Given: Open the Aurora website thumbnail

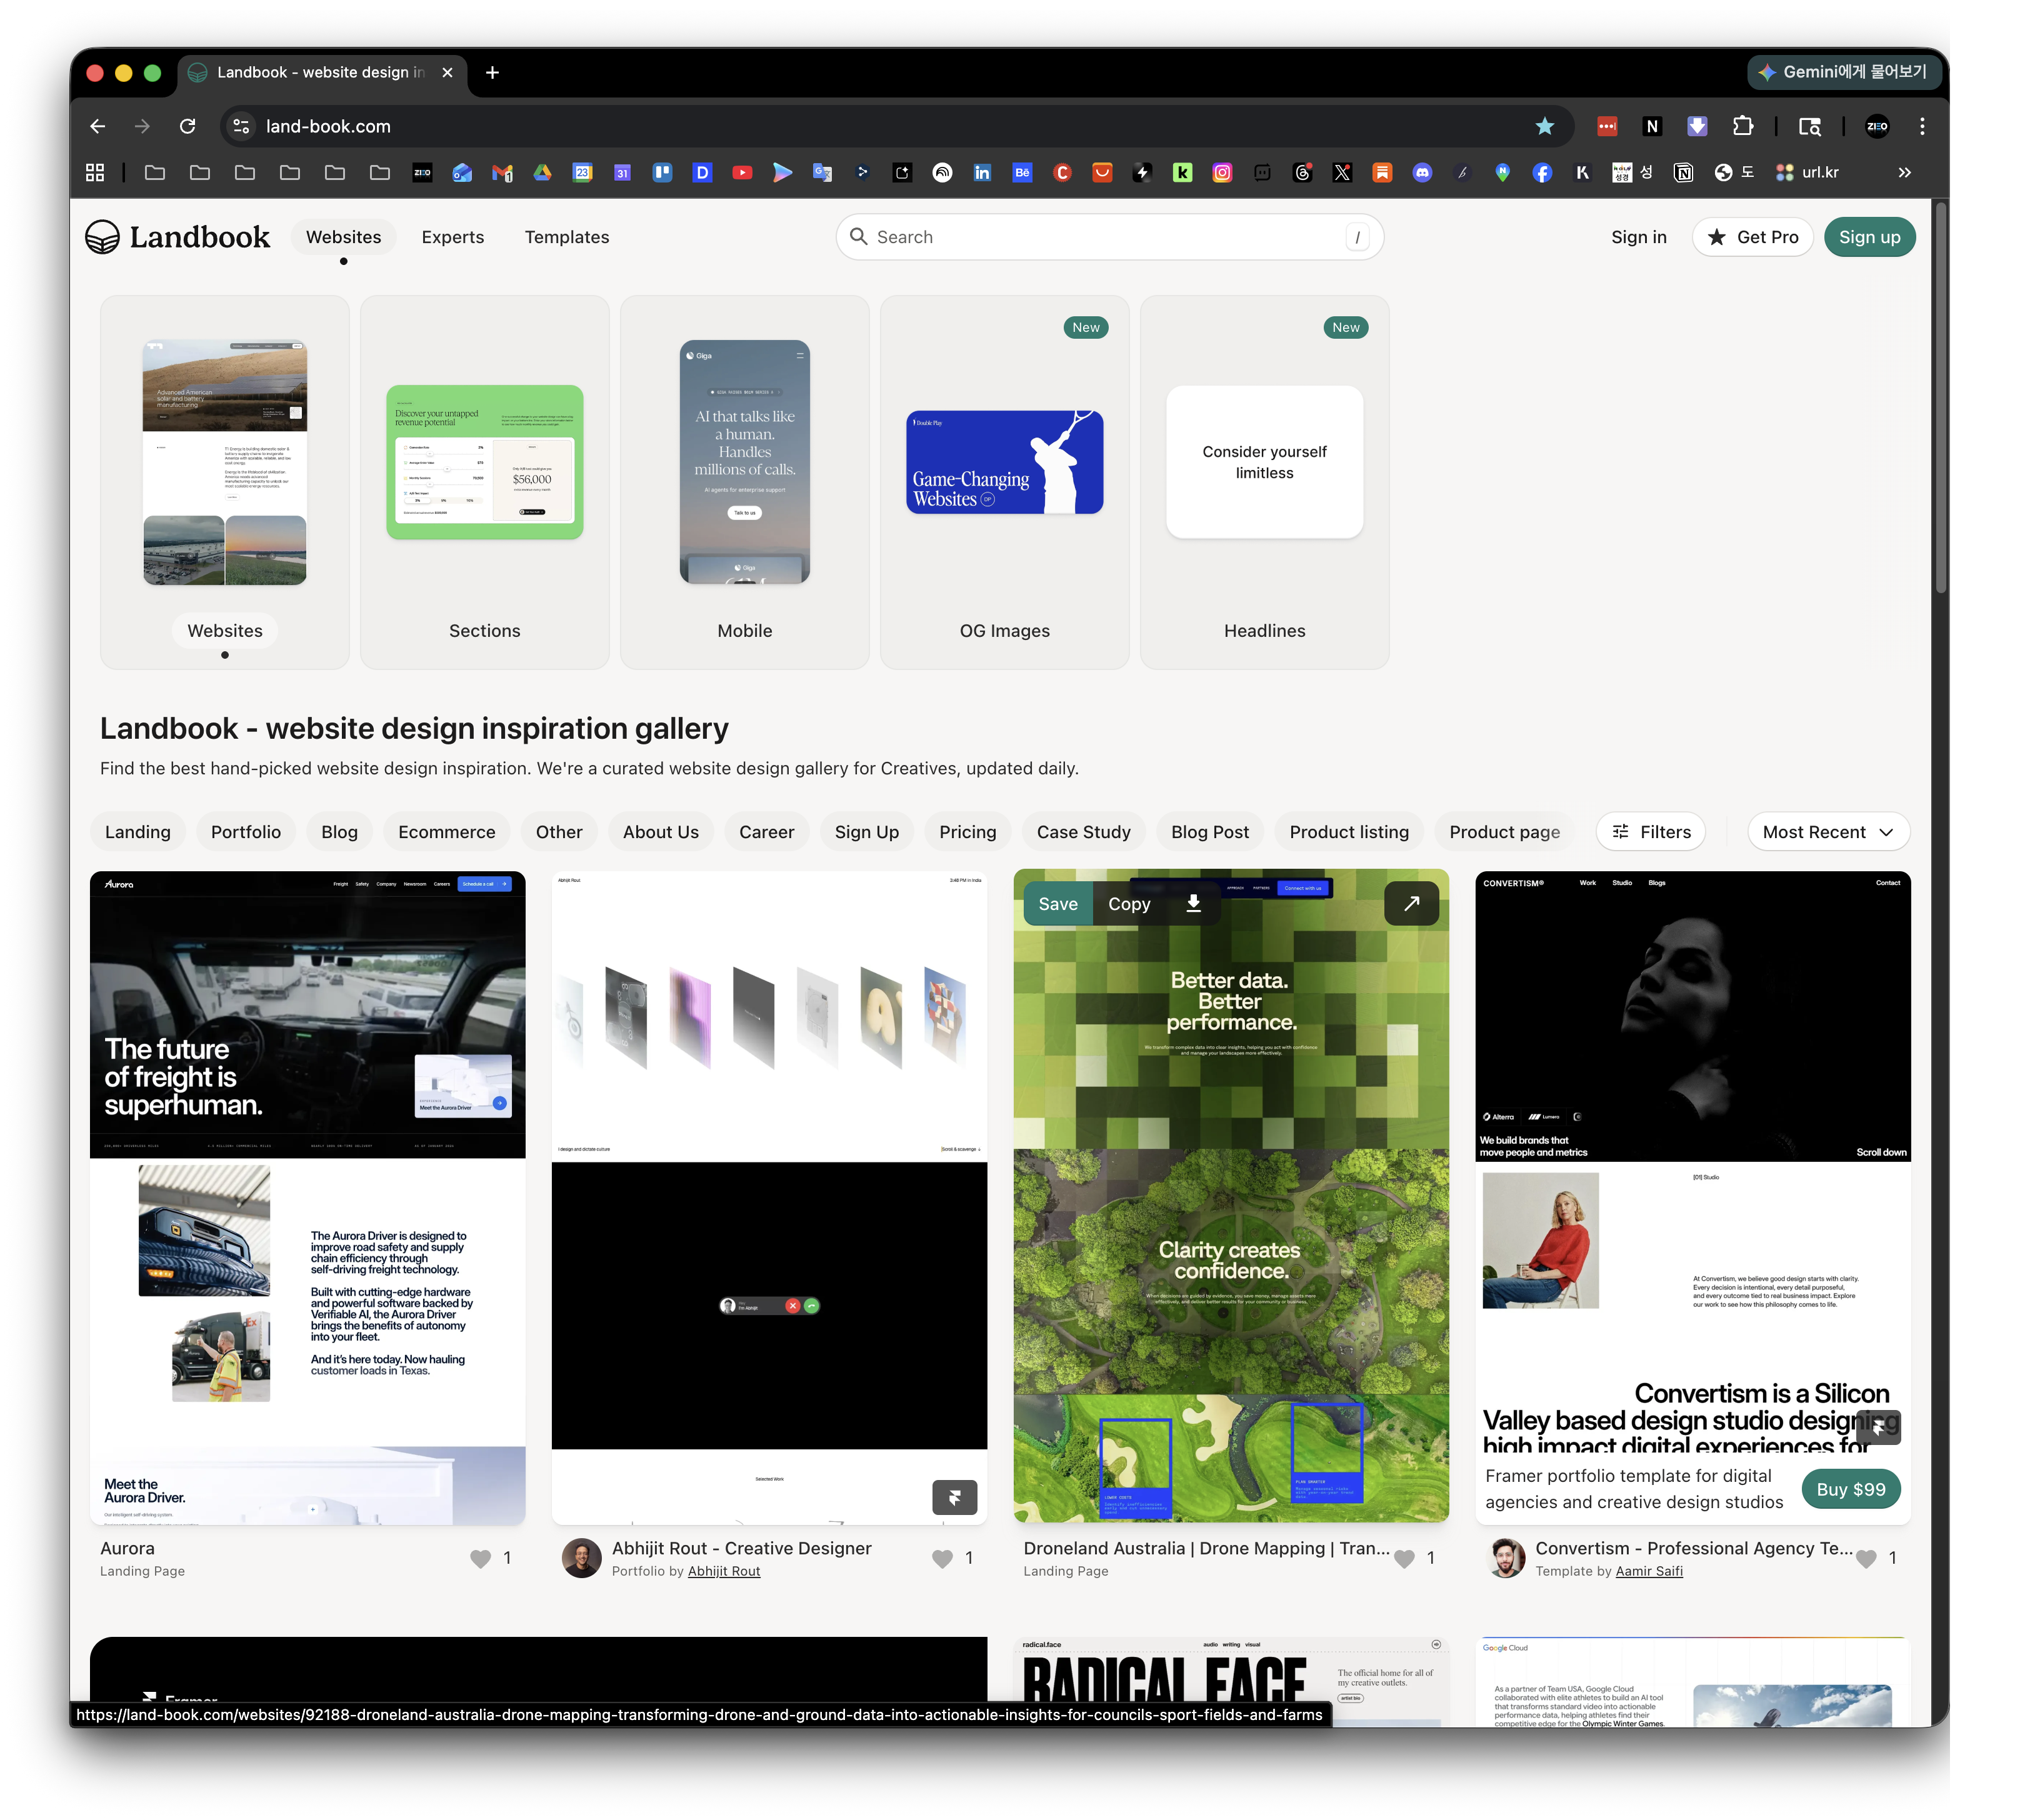Looking at the screenshot, I should coord(308,1198).
